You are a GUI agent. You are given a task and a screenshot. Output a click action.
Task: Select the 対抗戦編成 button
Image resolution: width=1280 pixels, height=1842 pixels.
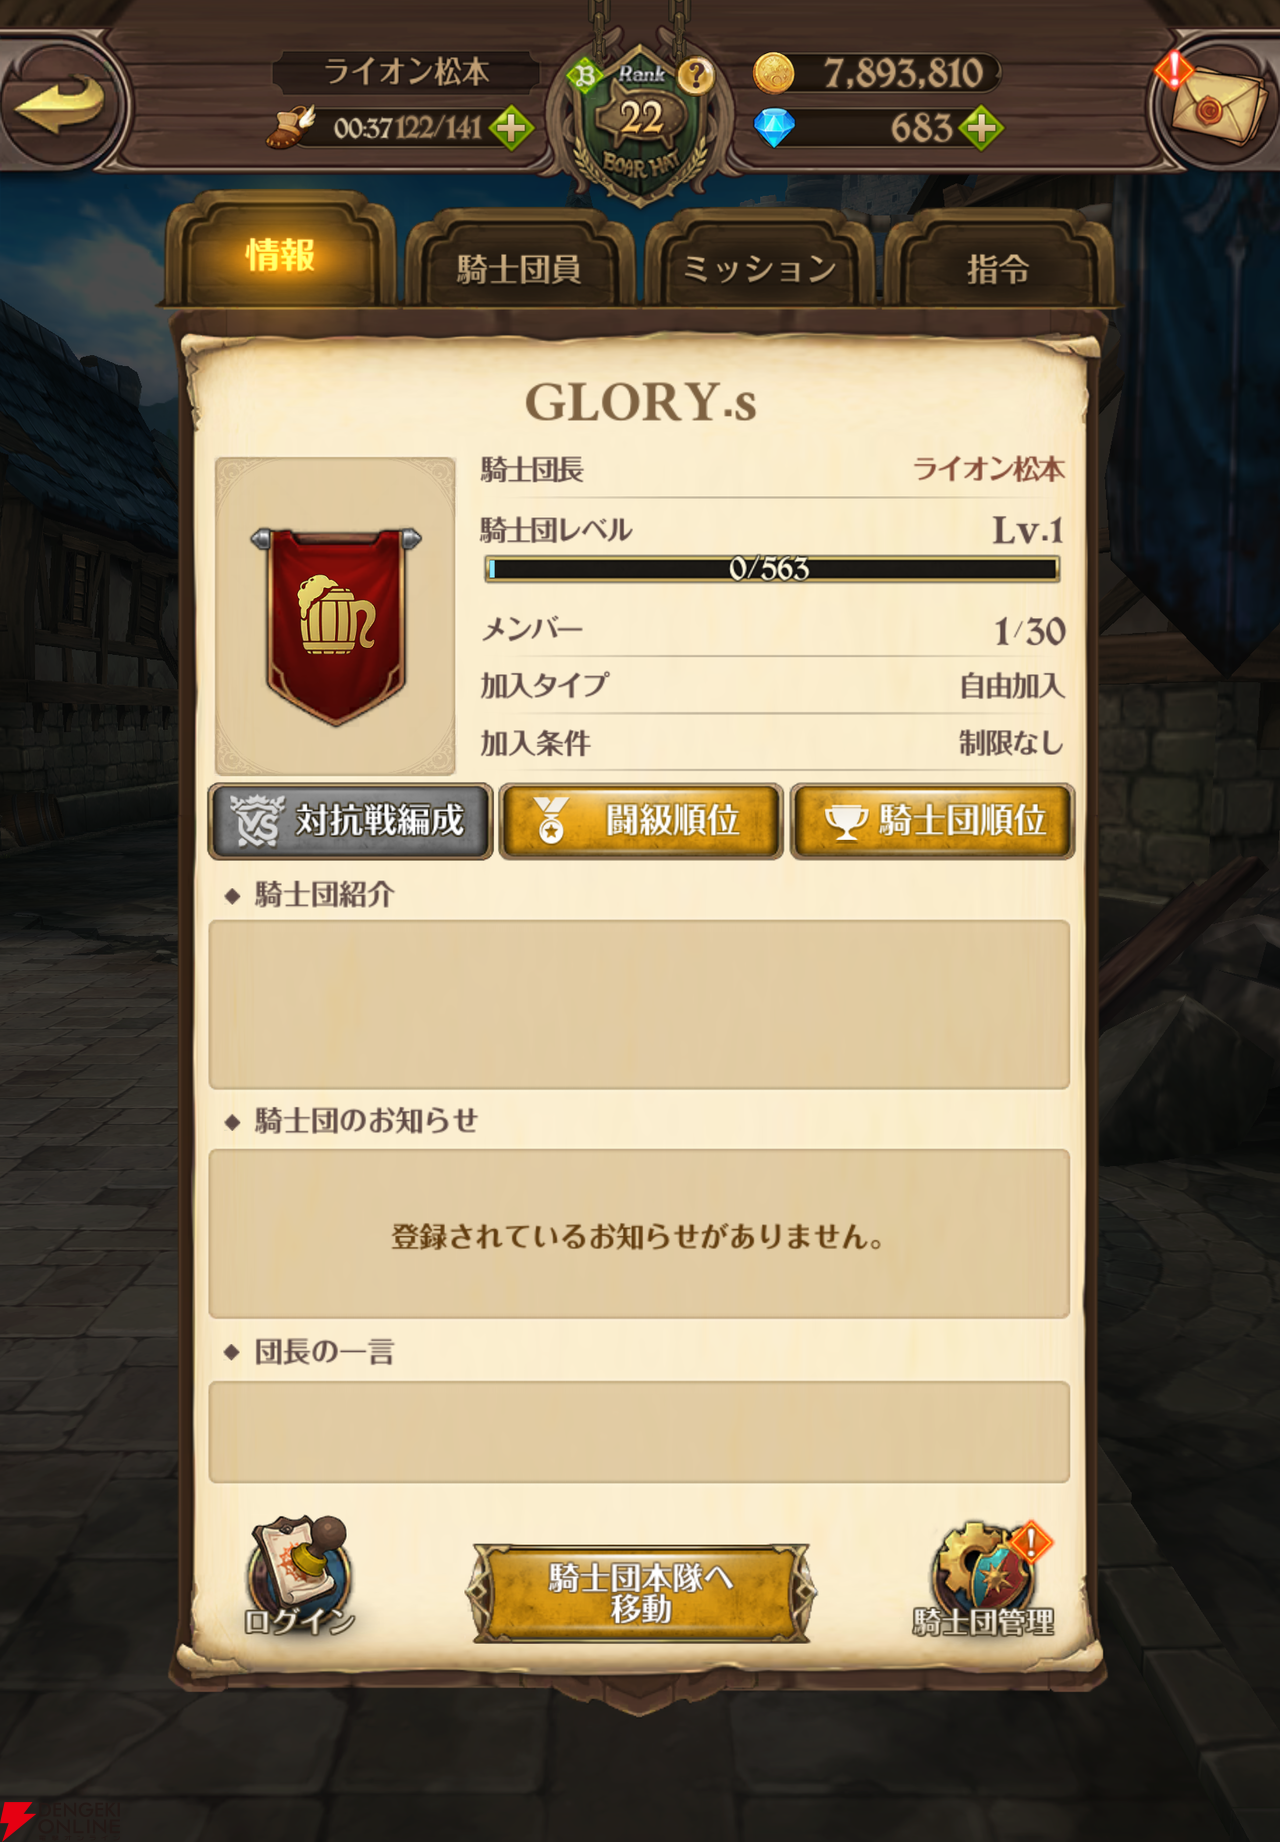pyautogui.click(x=350, y=821)
